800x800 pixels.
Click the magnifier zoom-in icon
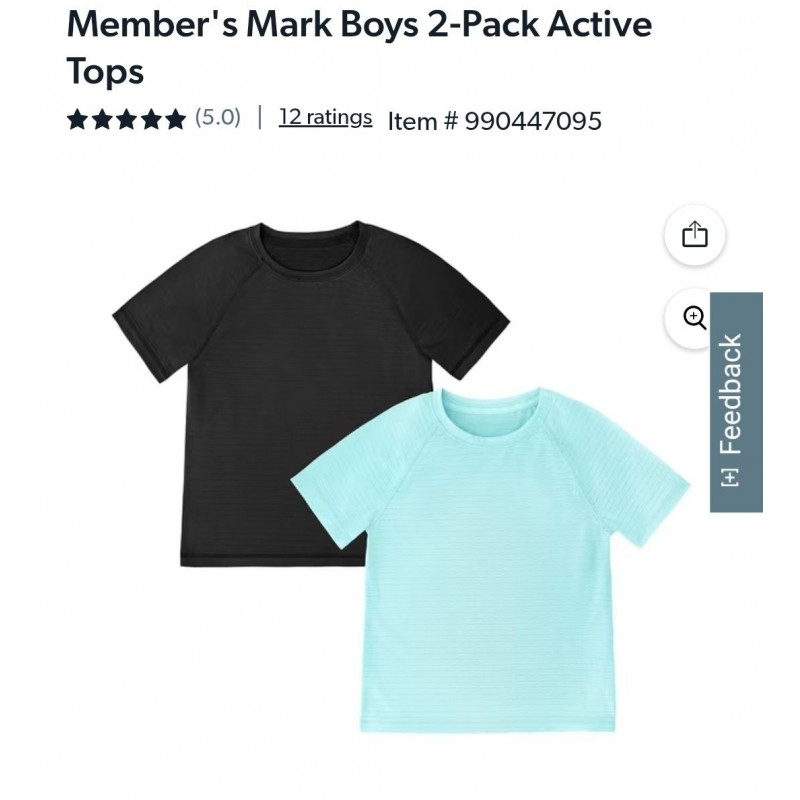pyautogui.click(x=694, y=318)
